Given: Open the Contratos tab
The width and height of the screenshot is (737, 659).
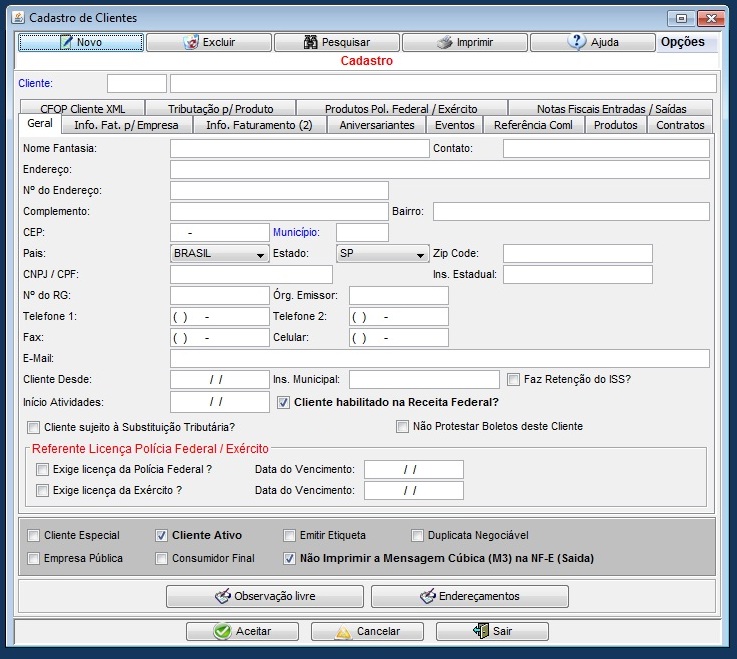Looking at the screenshot, I should pos(680,125).
